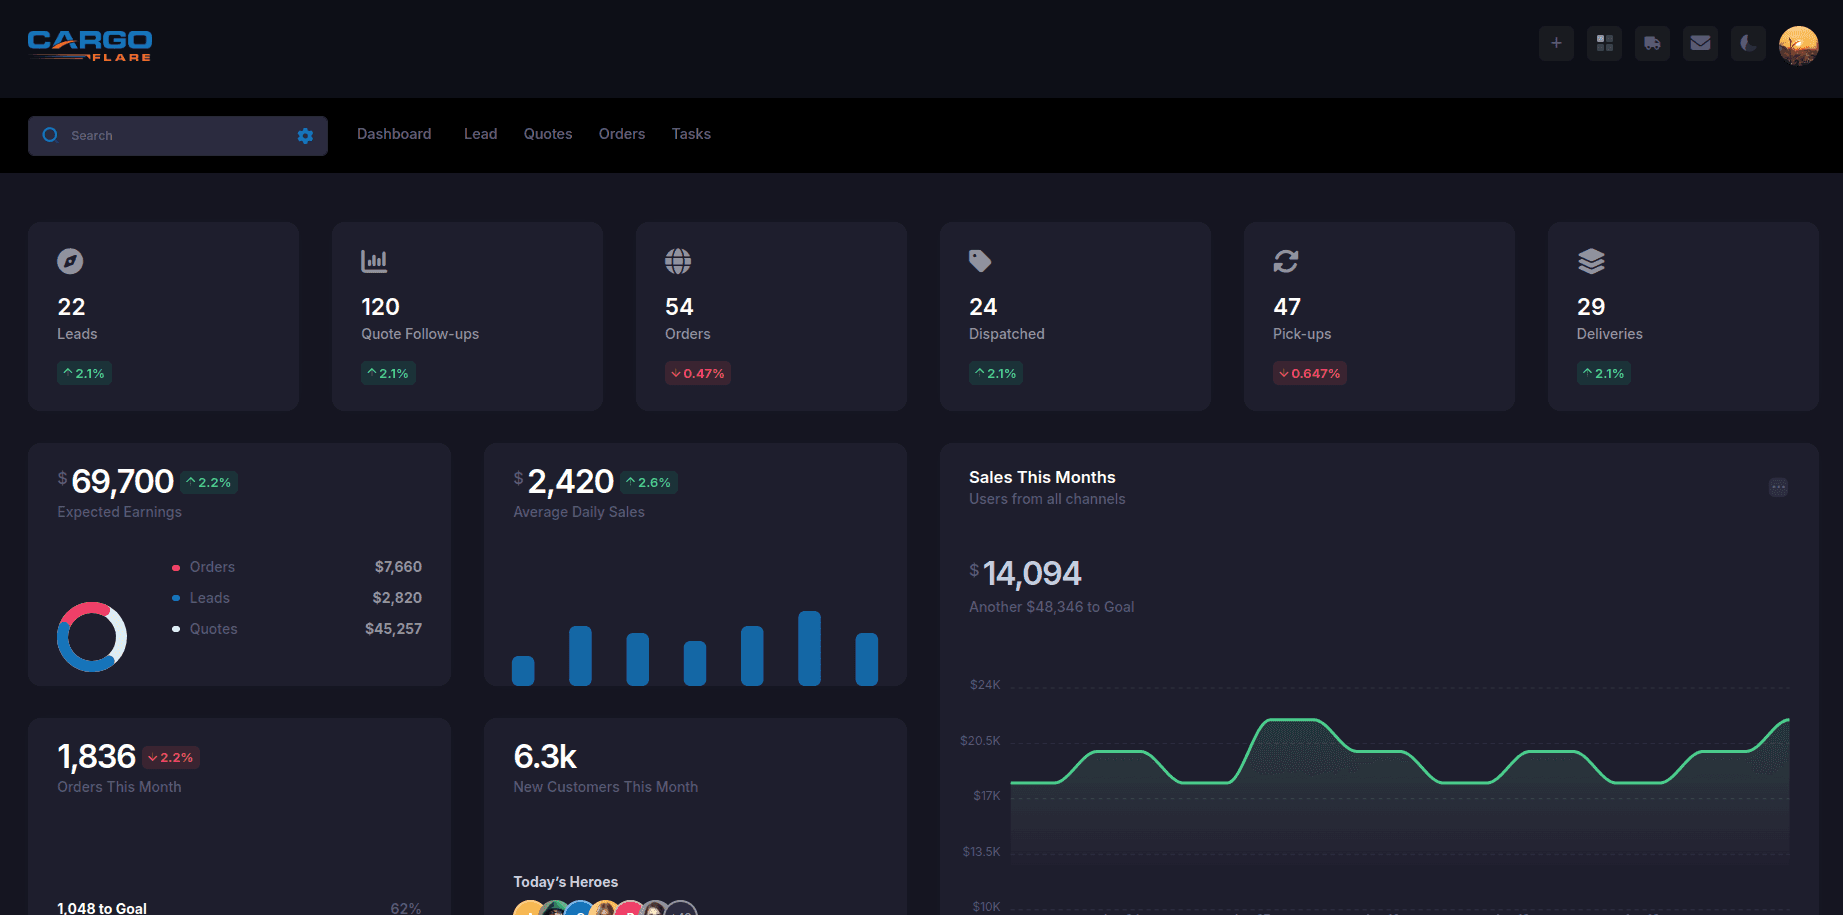Viewport: 1843px width, 915px height.
Task: Click the white Quotes legend dot
Action: click(x=176, y=630)
